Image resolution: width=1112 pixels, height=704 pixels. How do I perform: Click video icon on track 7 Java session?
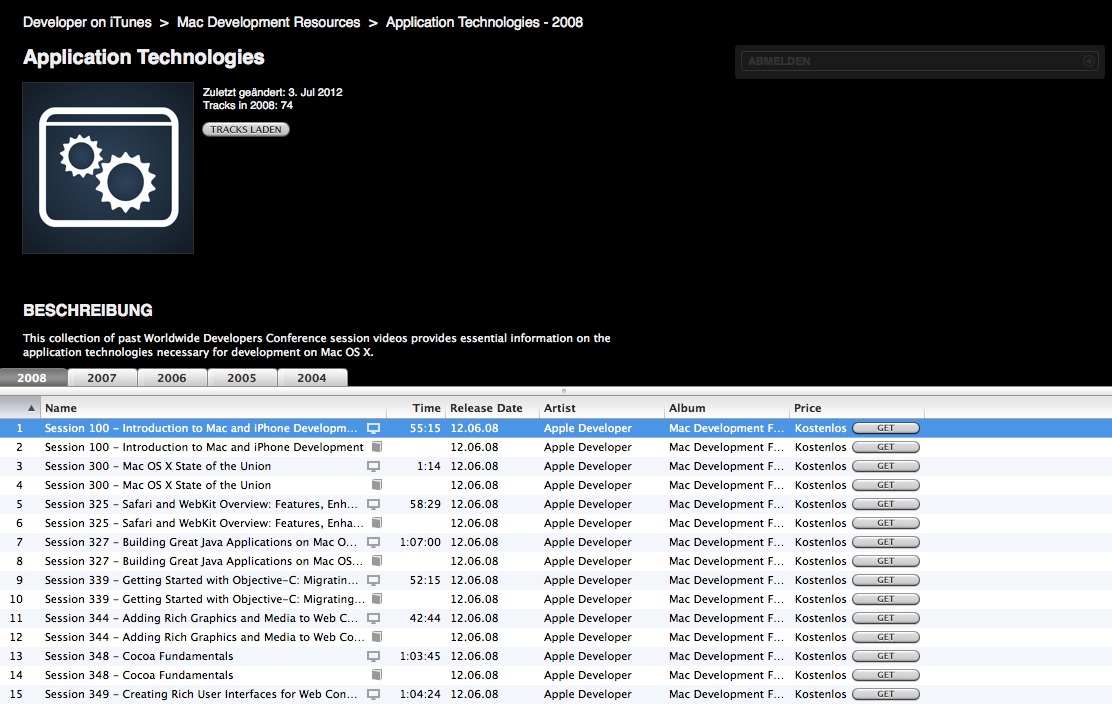[374, 542]
